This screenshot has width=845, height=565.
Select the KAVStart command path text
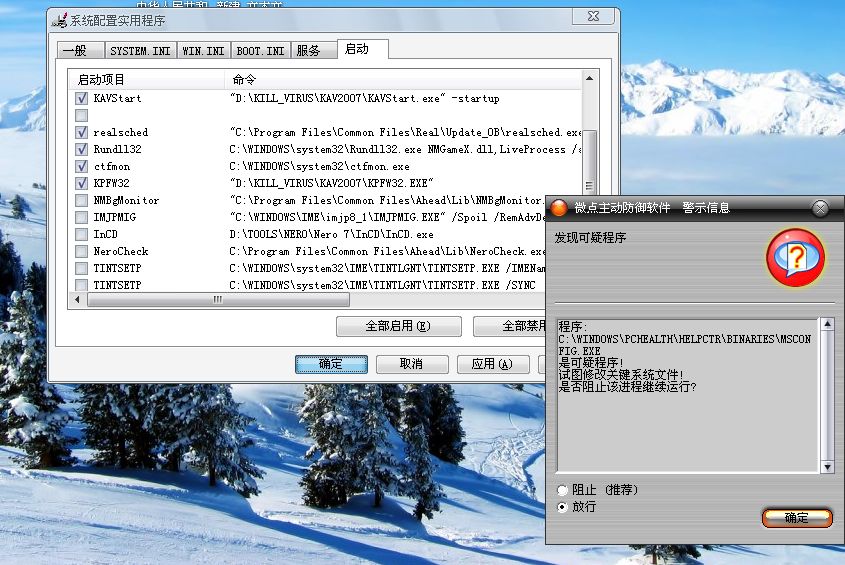coord(365,98)
